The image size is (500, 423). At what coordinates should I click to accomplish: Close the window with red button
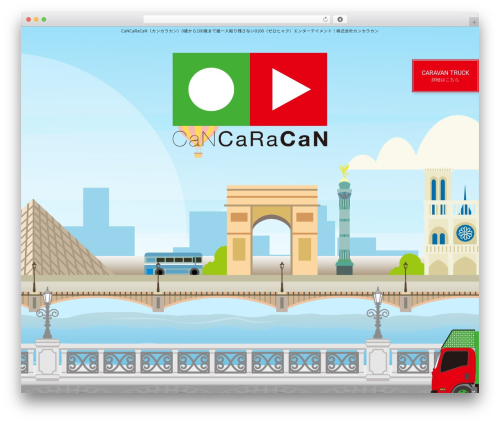[29, 19]
